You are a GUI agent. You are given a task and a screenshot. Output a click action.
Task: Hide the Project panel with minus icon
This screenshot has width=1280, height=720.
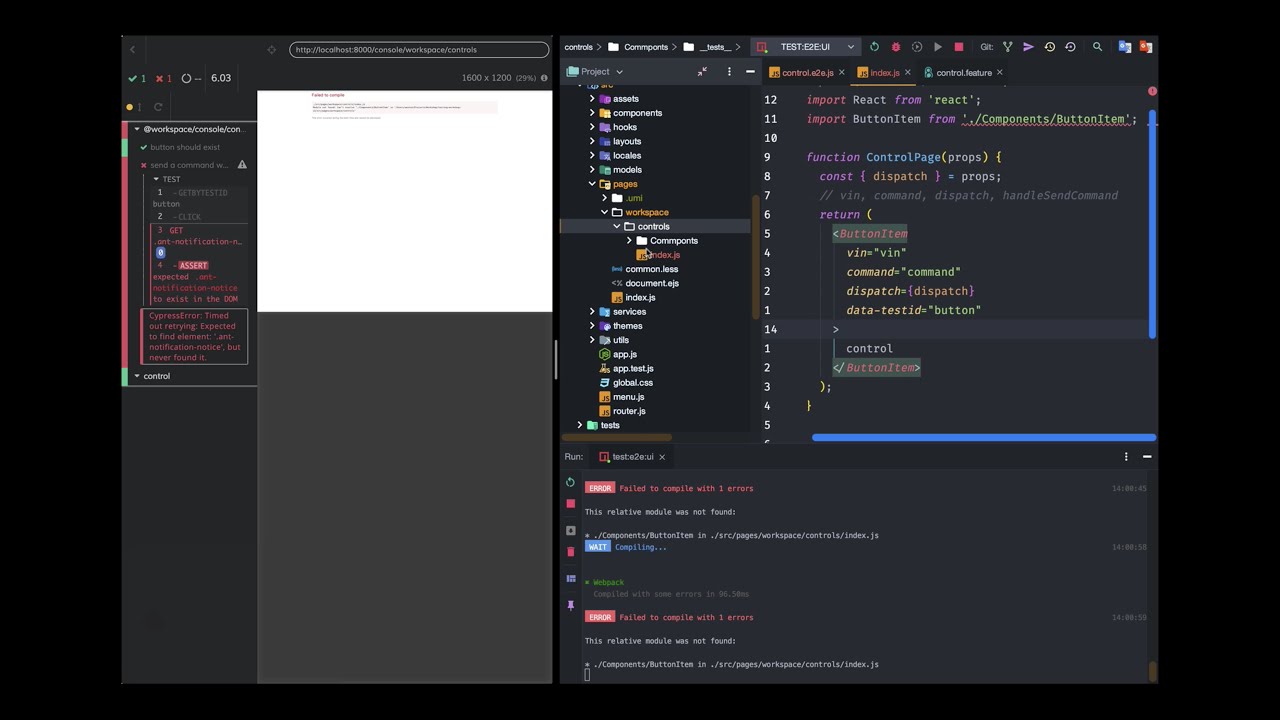750,72
